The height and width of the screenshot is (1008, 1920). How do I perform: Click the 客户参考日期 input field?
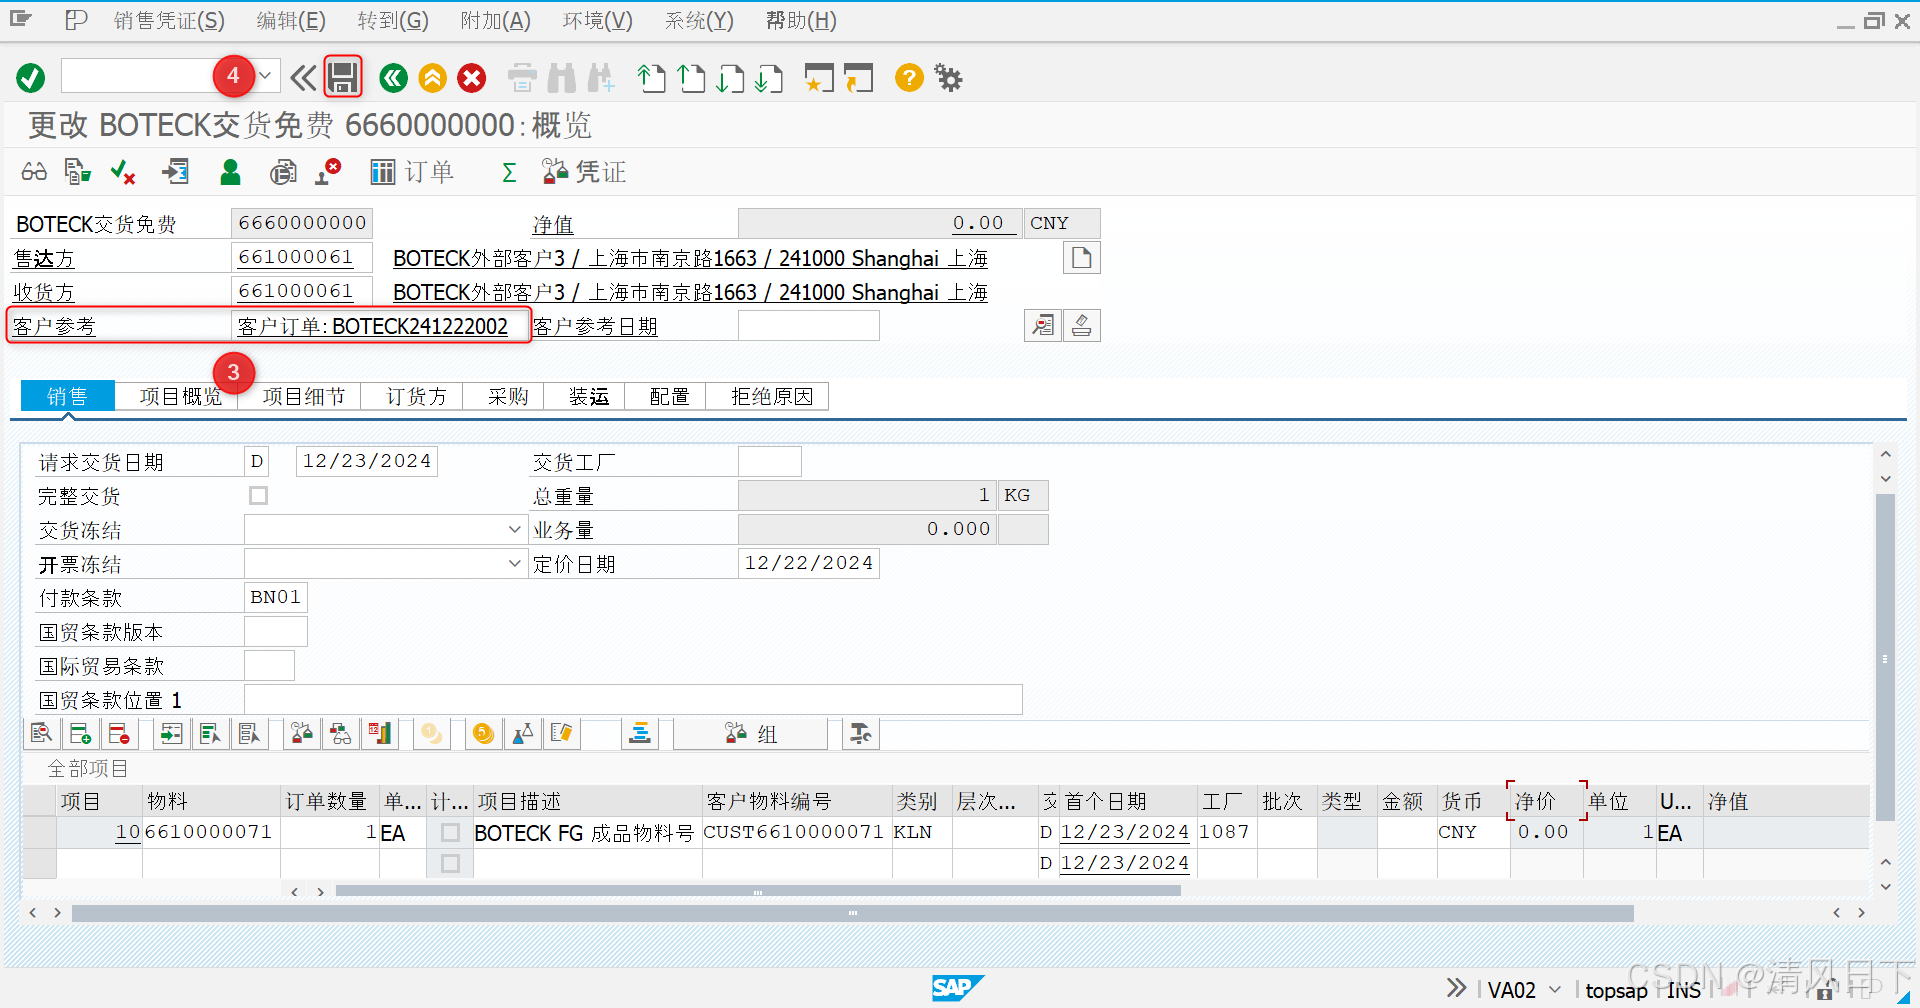pyautogui.click(x=808, y=325)
